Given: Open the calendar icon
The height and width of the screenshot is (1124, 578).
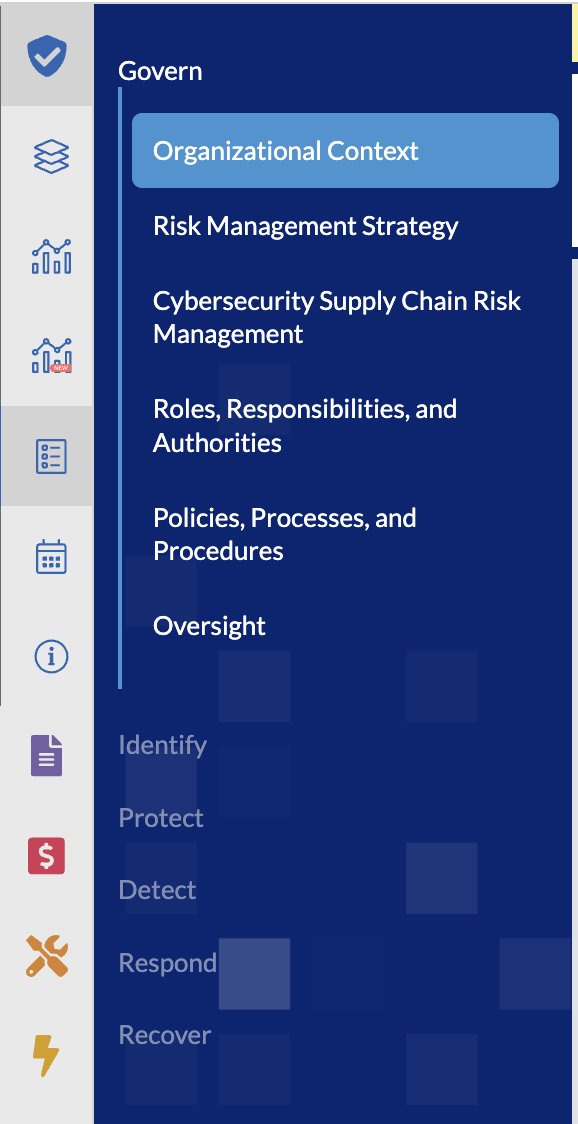Looking at the screenshot, I should [52, 556].
